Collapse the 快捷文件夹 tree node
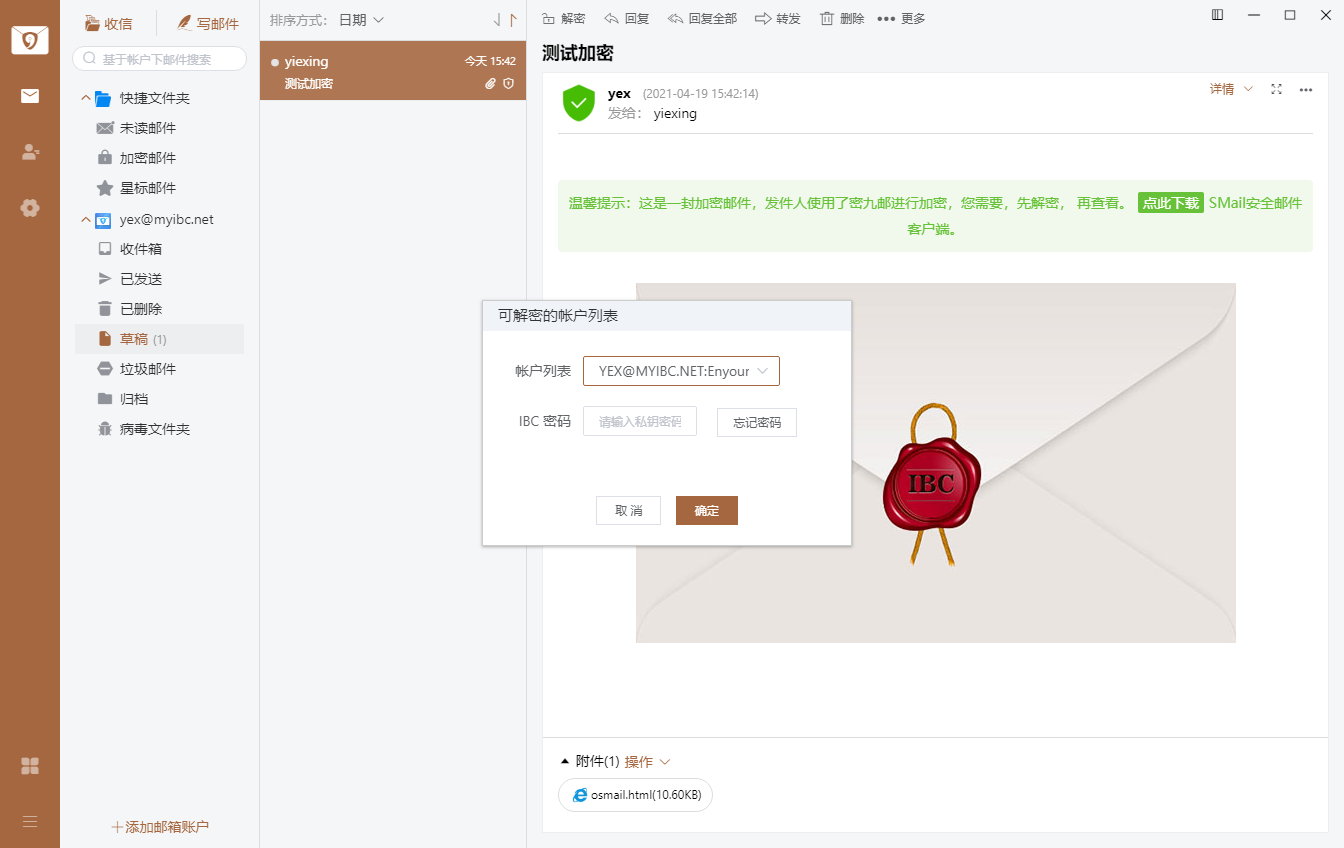 [x=86, y=98]
